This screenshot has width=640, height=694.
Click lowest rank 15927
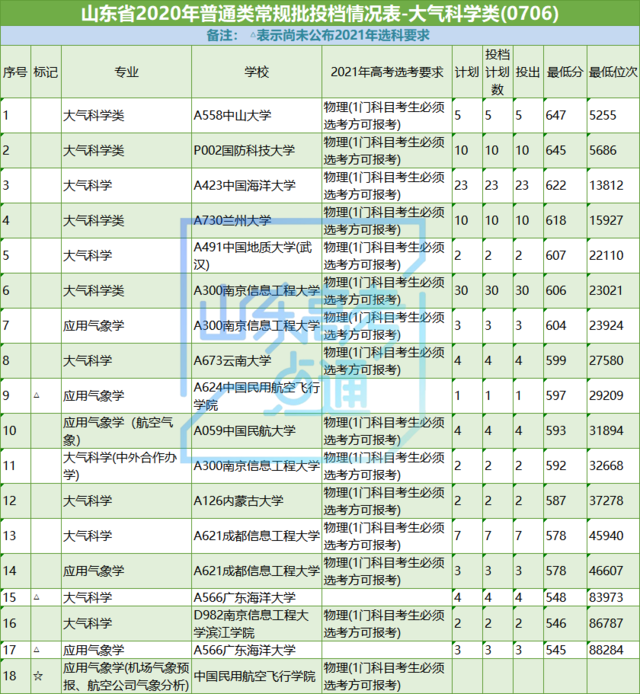pyautogui.click(x=606, y=220)
